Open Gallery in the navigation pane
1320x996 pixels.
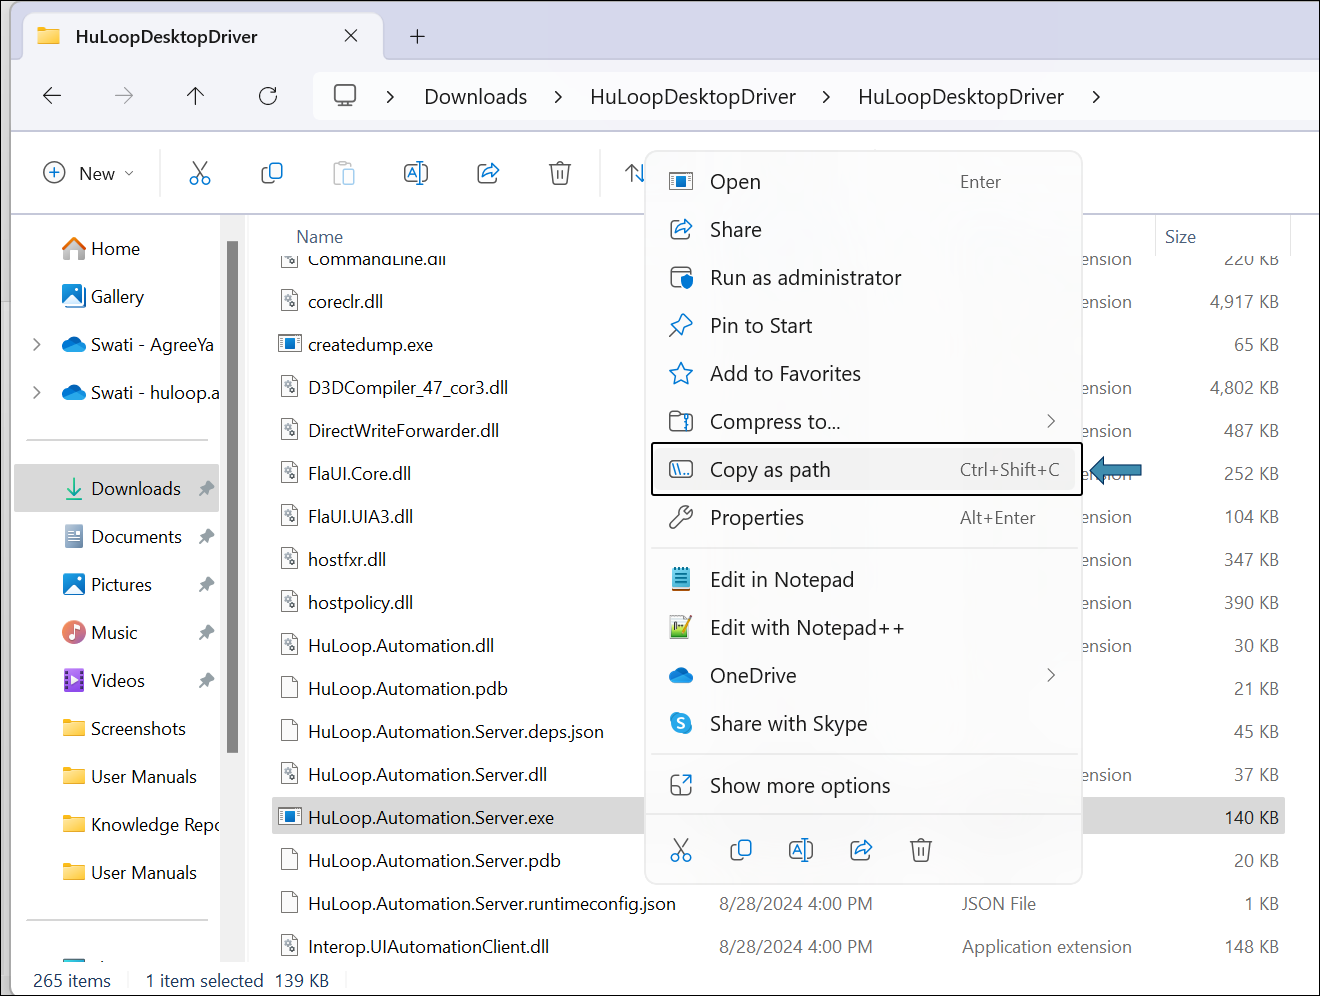(x=117, y=297)
